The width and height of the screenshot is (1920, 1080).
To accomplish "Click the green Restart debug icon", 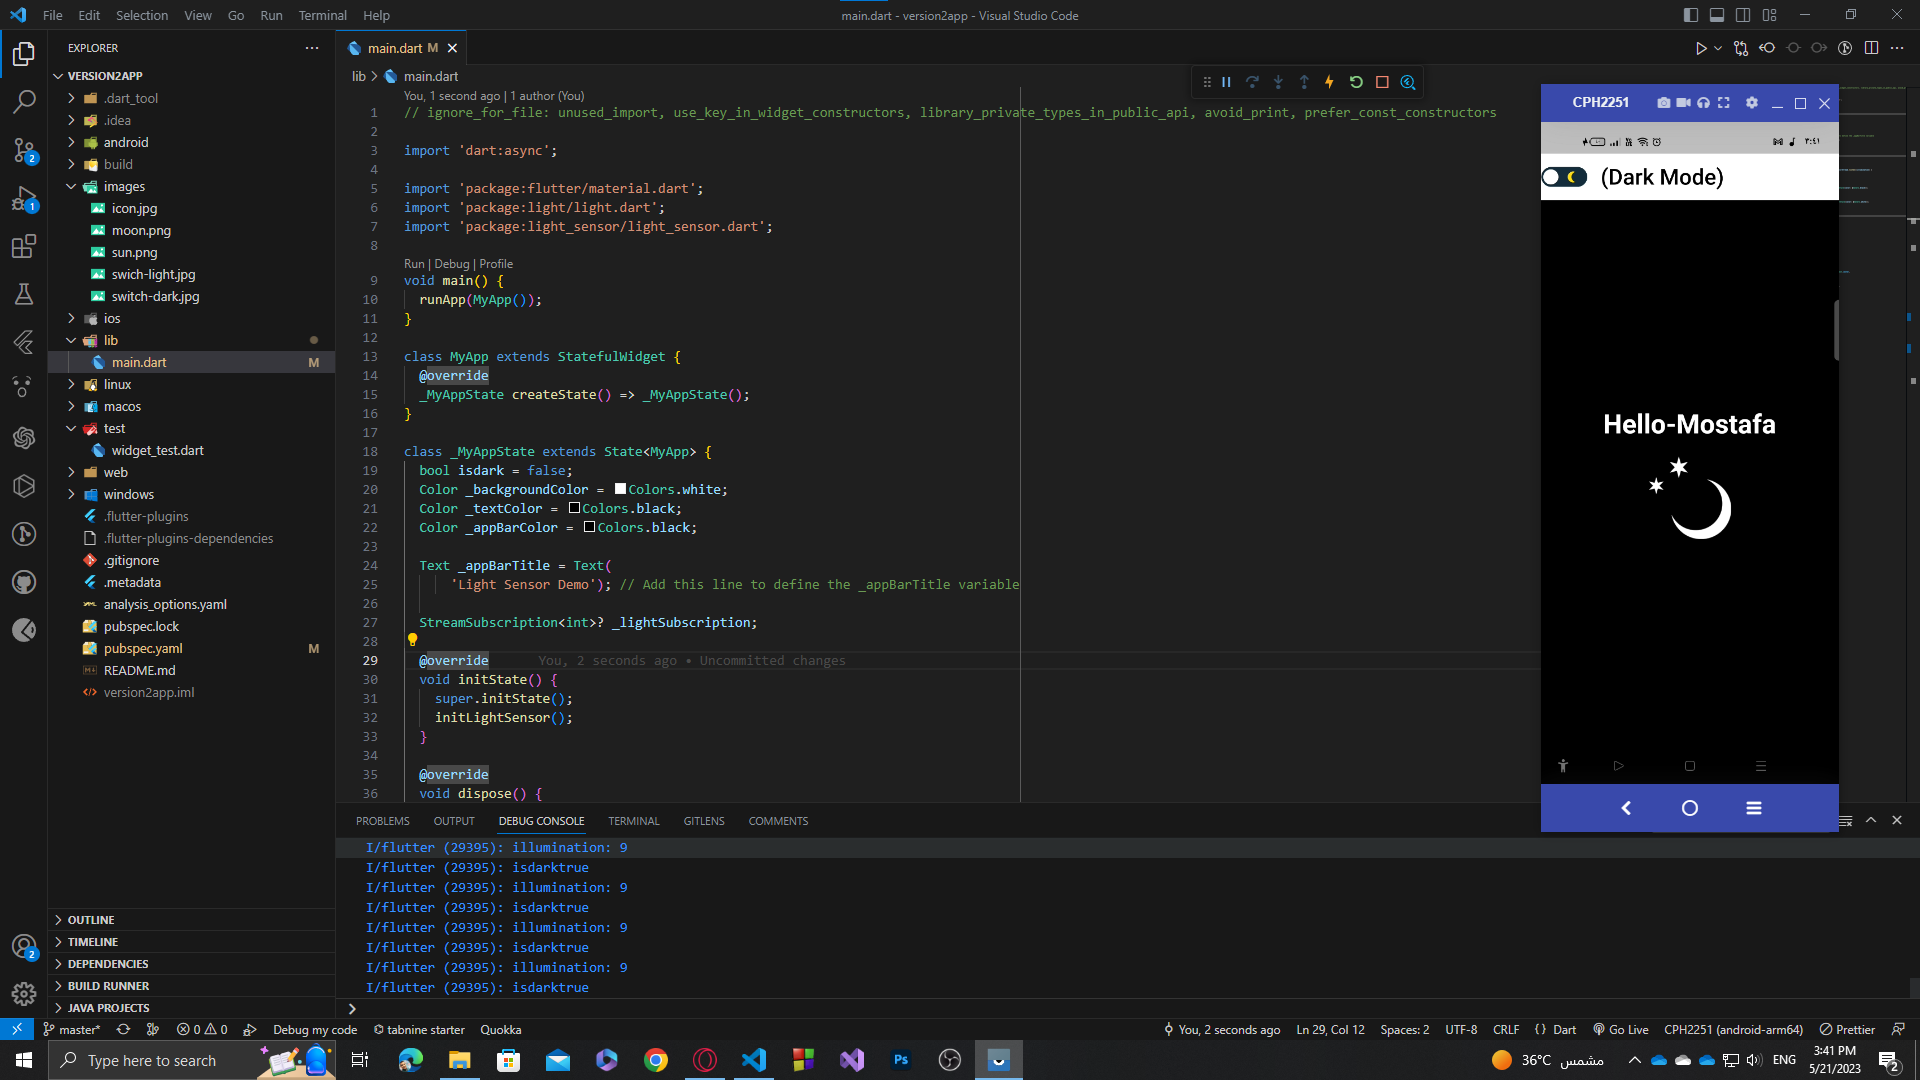I will [1355, 82].
